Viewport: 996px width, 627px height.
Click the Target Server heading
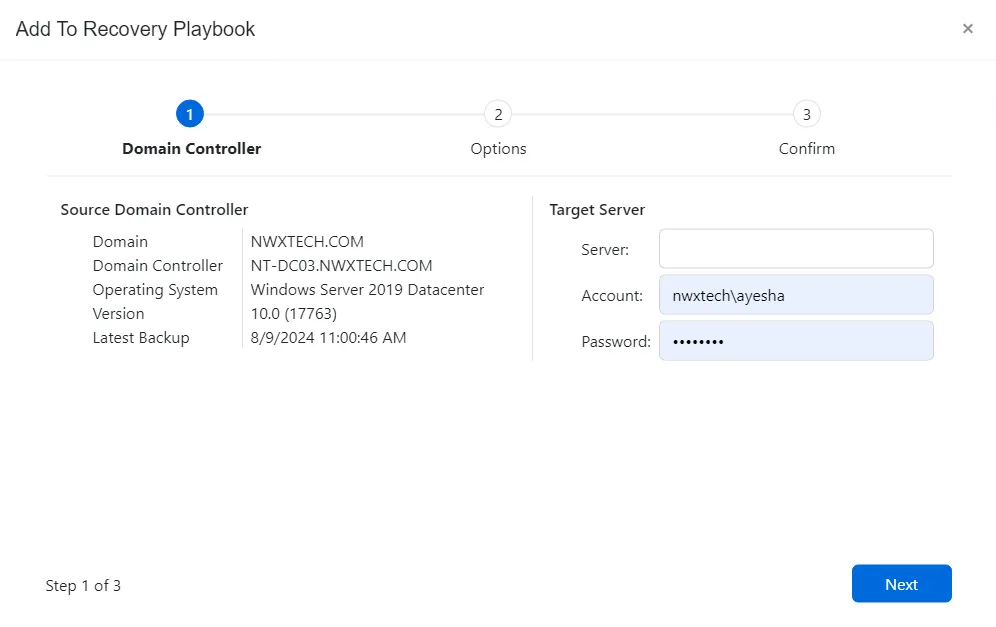597,210
